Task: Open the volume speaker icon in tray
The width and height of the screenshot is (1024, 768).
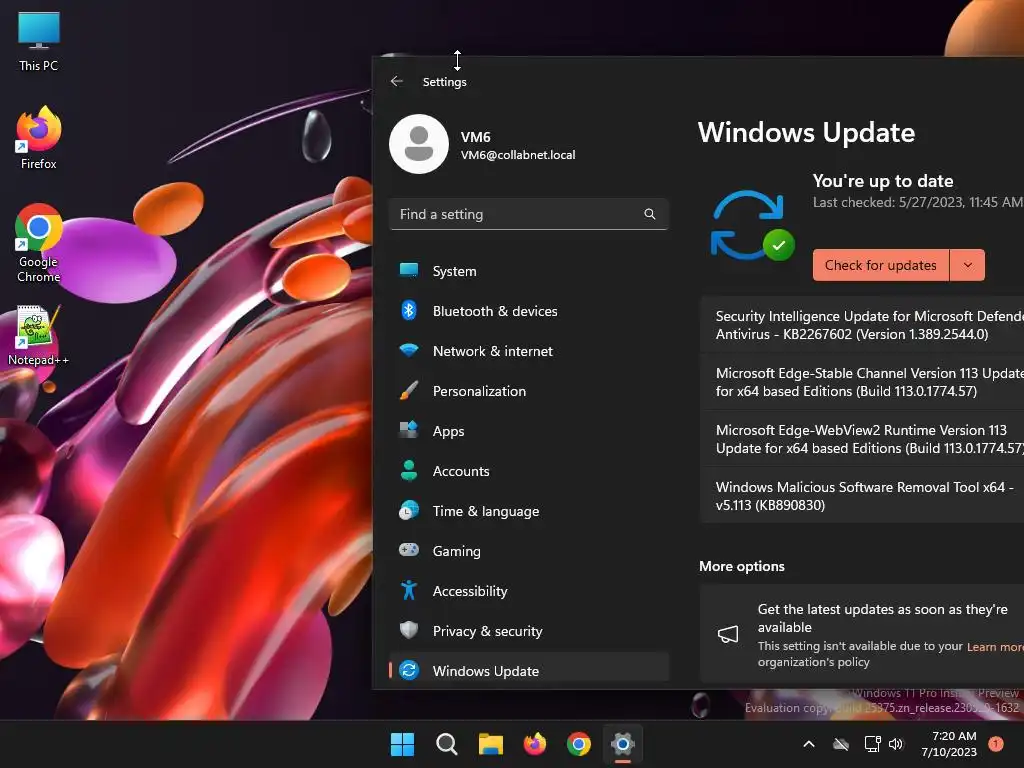Action: tap(896, 744)
